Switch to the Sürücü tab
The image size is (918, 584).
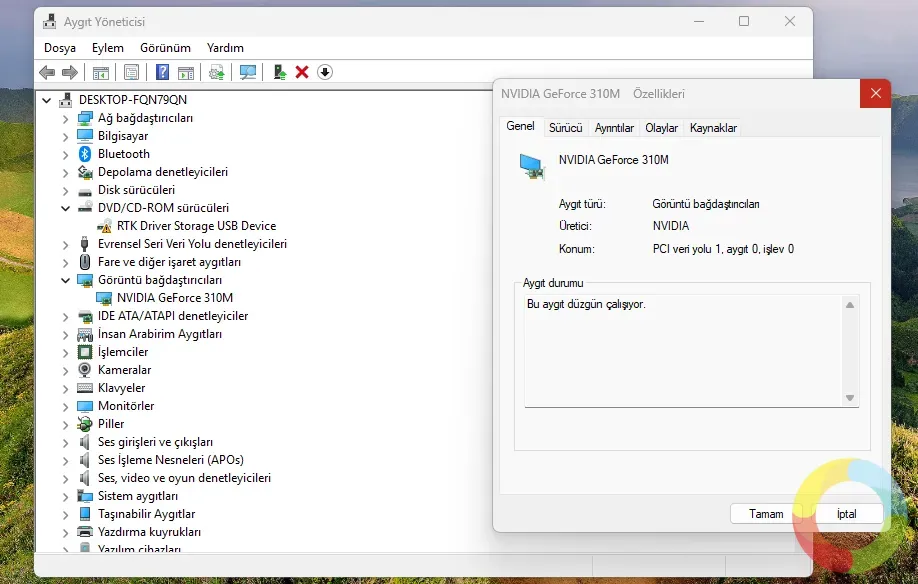(x=566, y=128)
